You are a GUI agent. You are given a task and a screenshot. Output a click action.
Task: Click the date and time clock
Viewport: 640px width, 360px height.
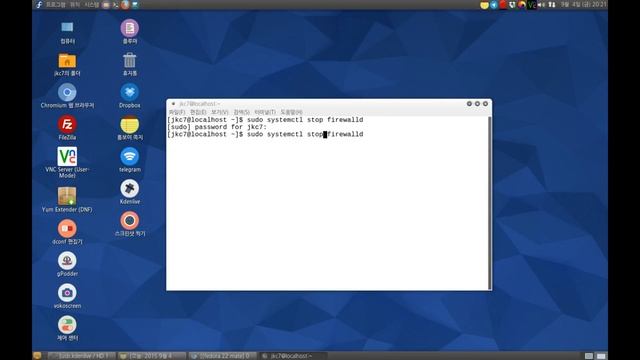[583, 4]
